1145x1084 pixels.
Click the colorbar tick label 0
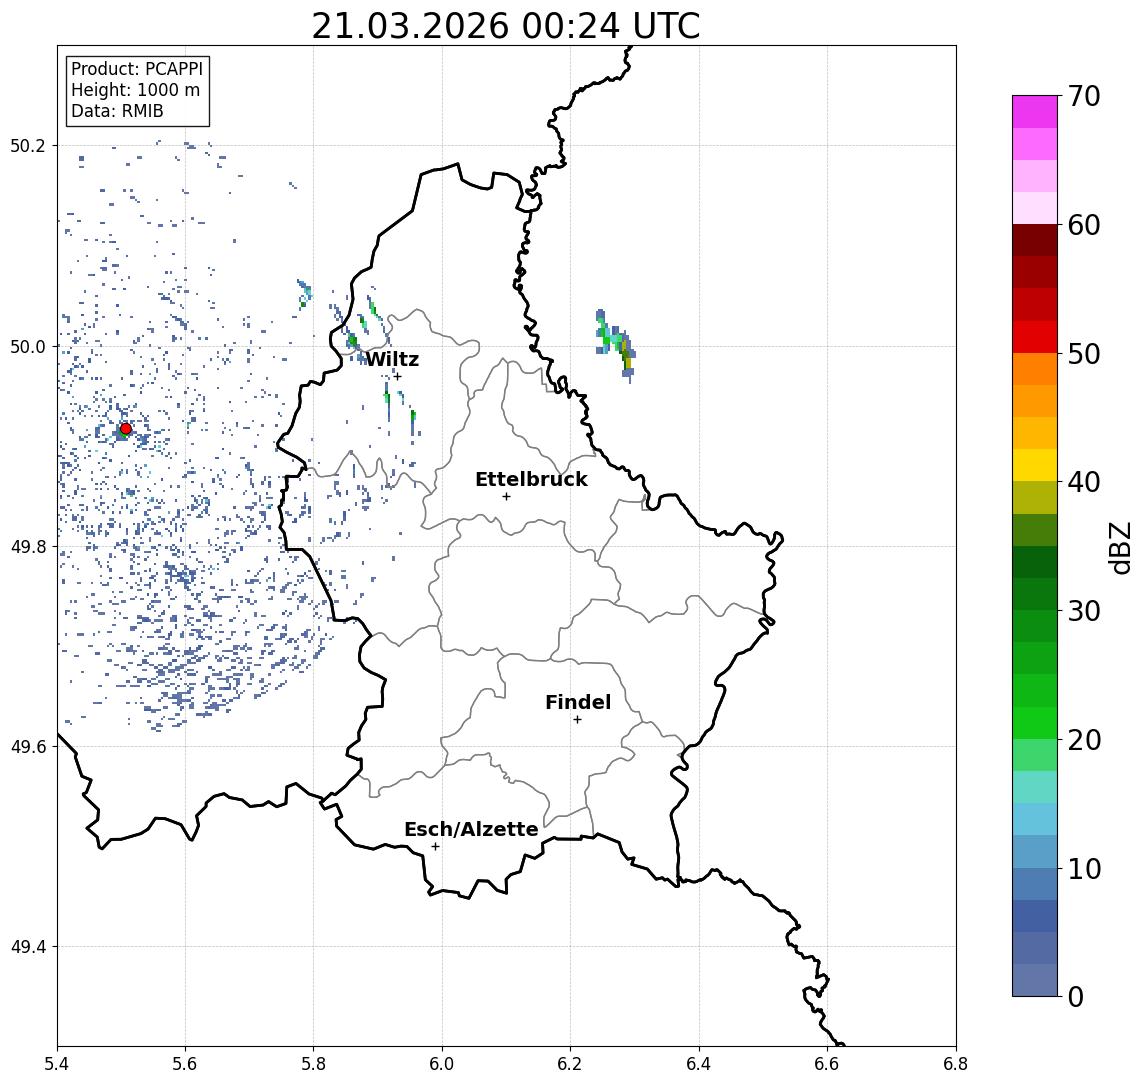click(1076, 996)
